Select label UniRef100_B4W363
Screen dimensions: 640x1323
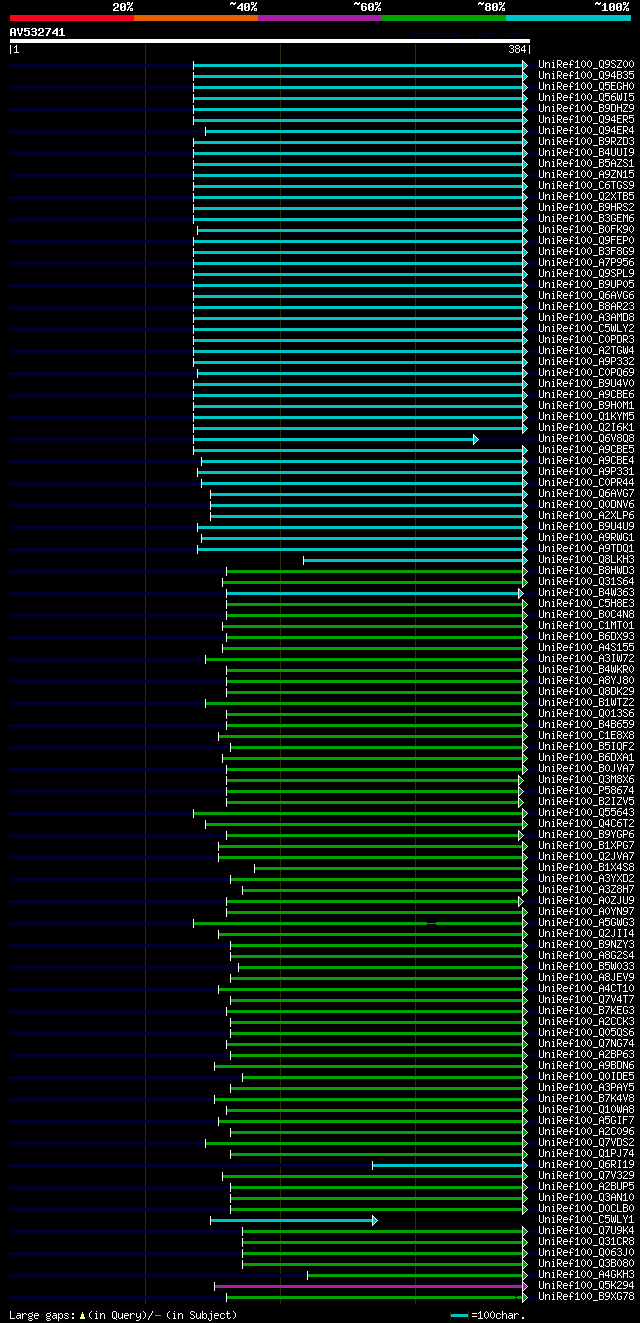coord(586,593)
